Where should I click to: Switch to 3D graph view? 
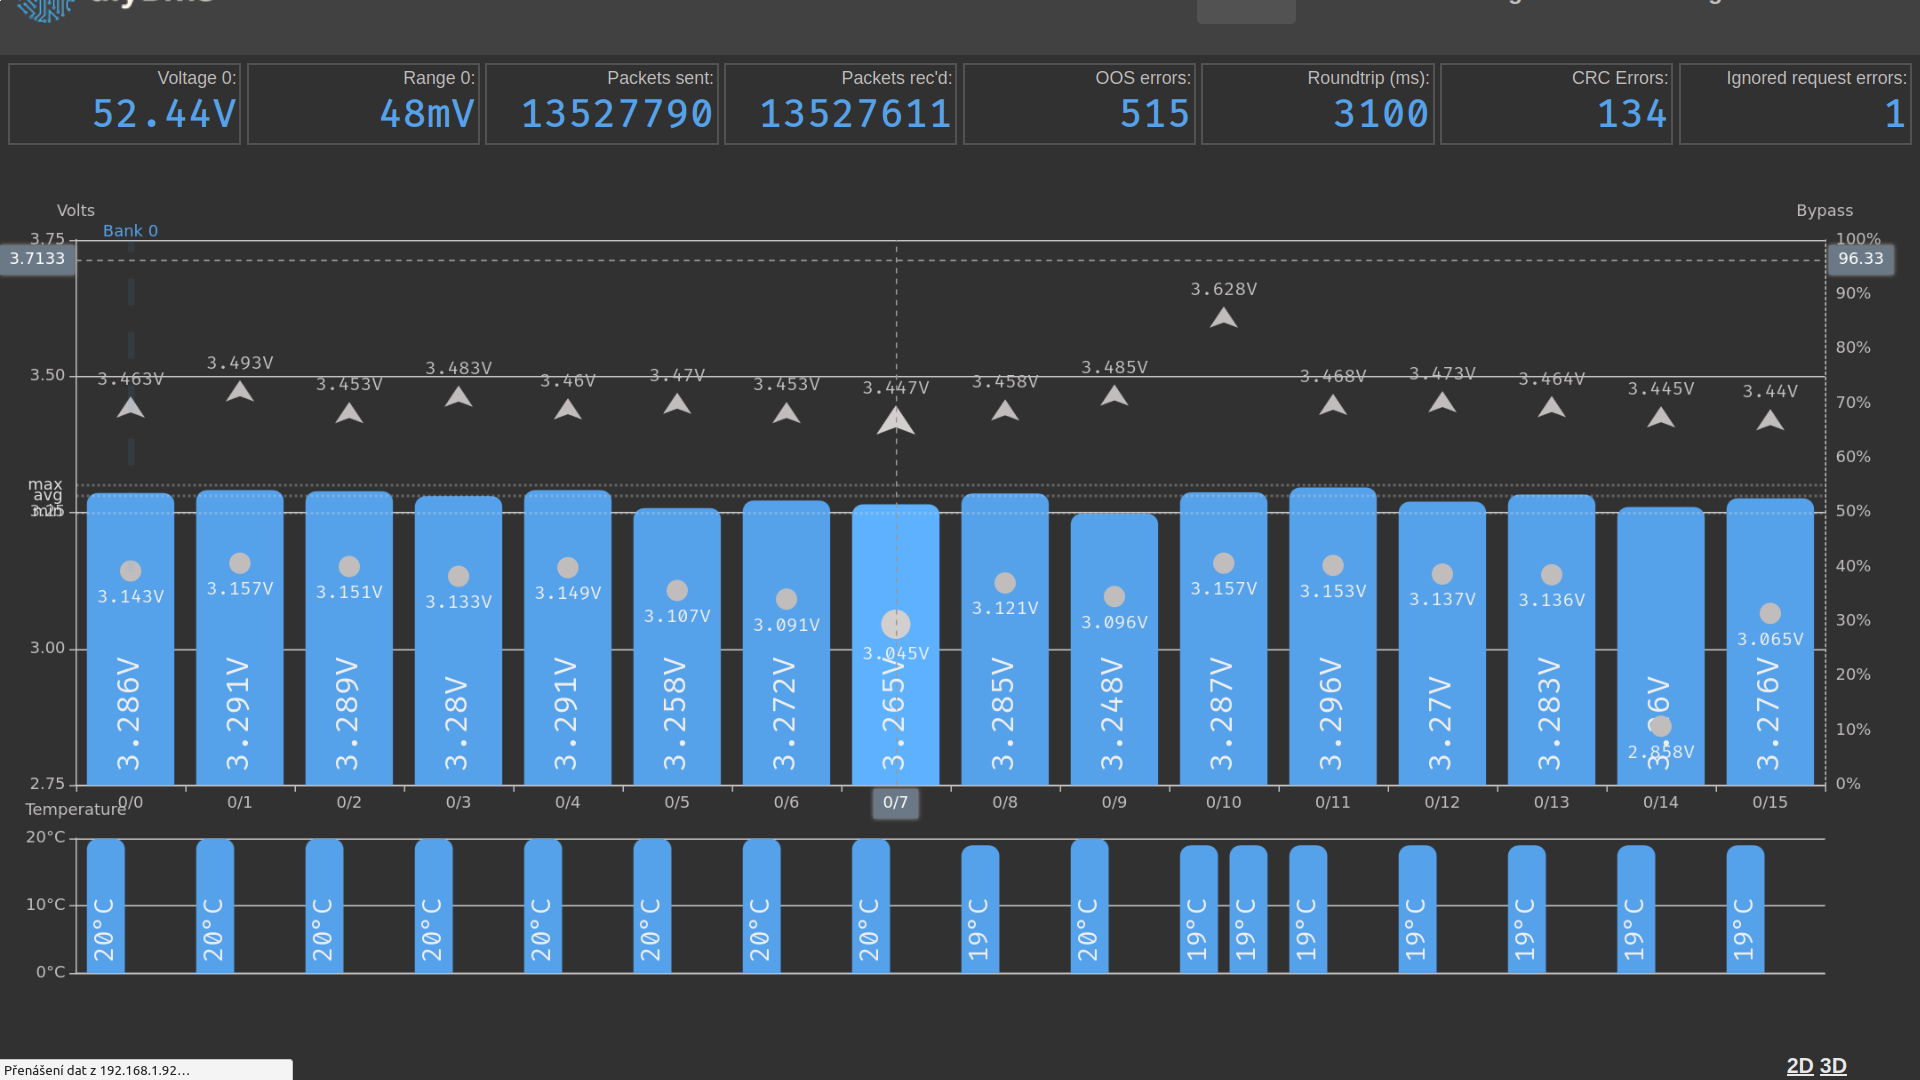pyautogui.click(x=1832, y=1066)
